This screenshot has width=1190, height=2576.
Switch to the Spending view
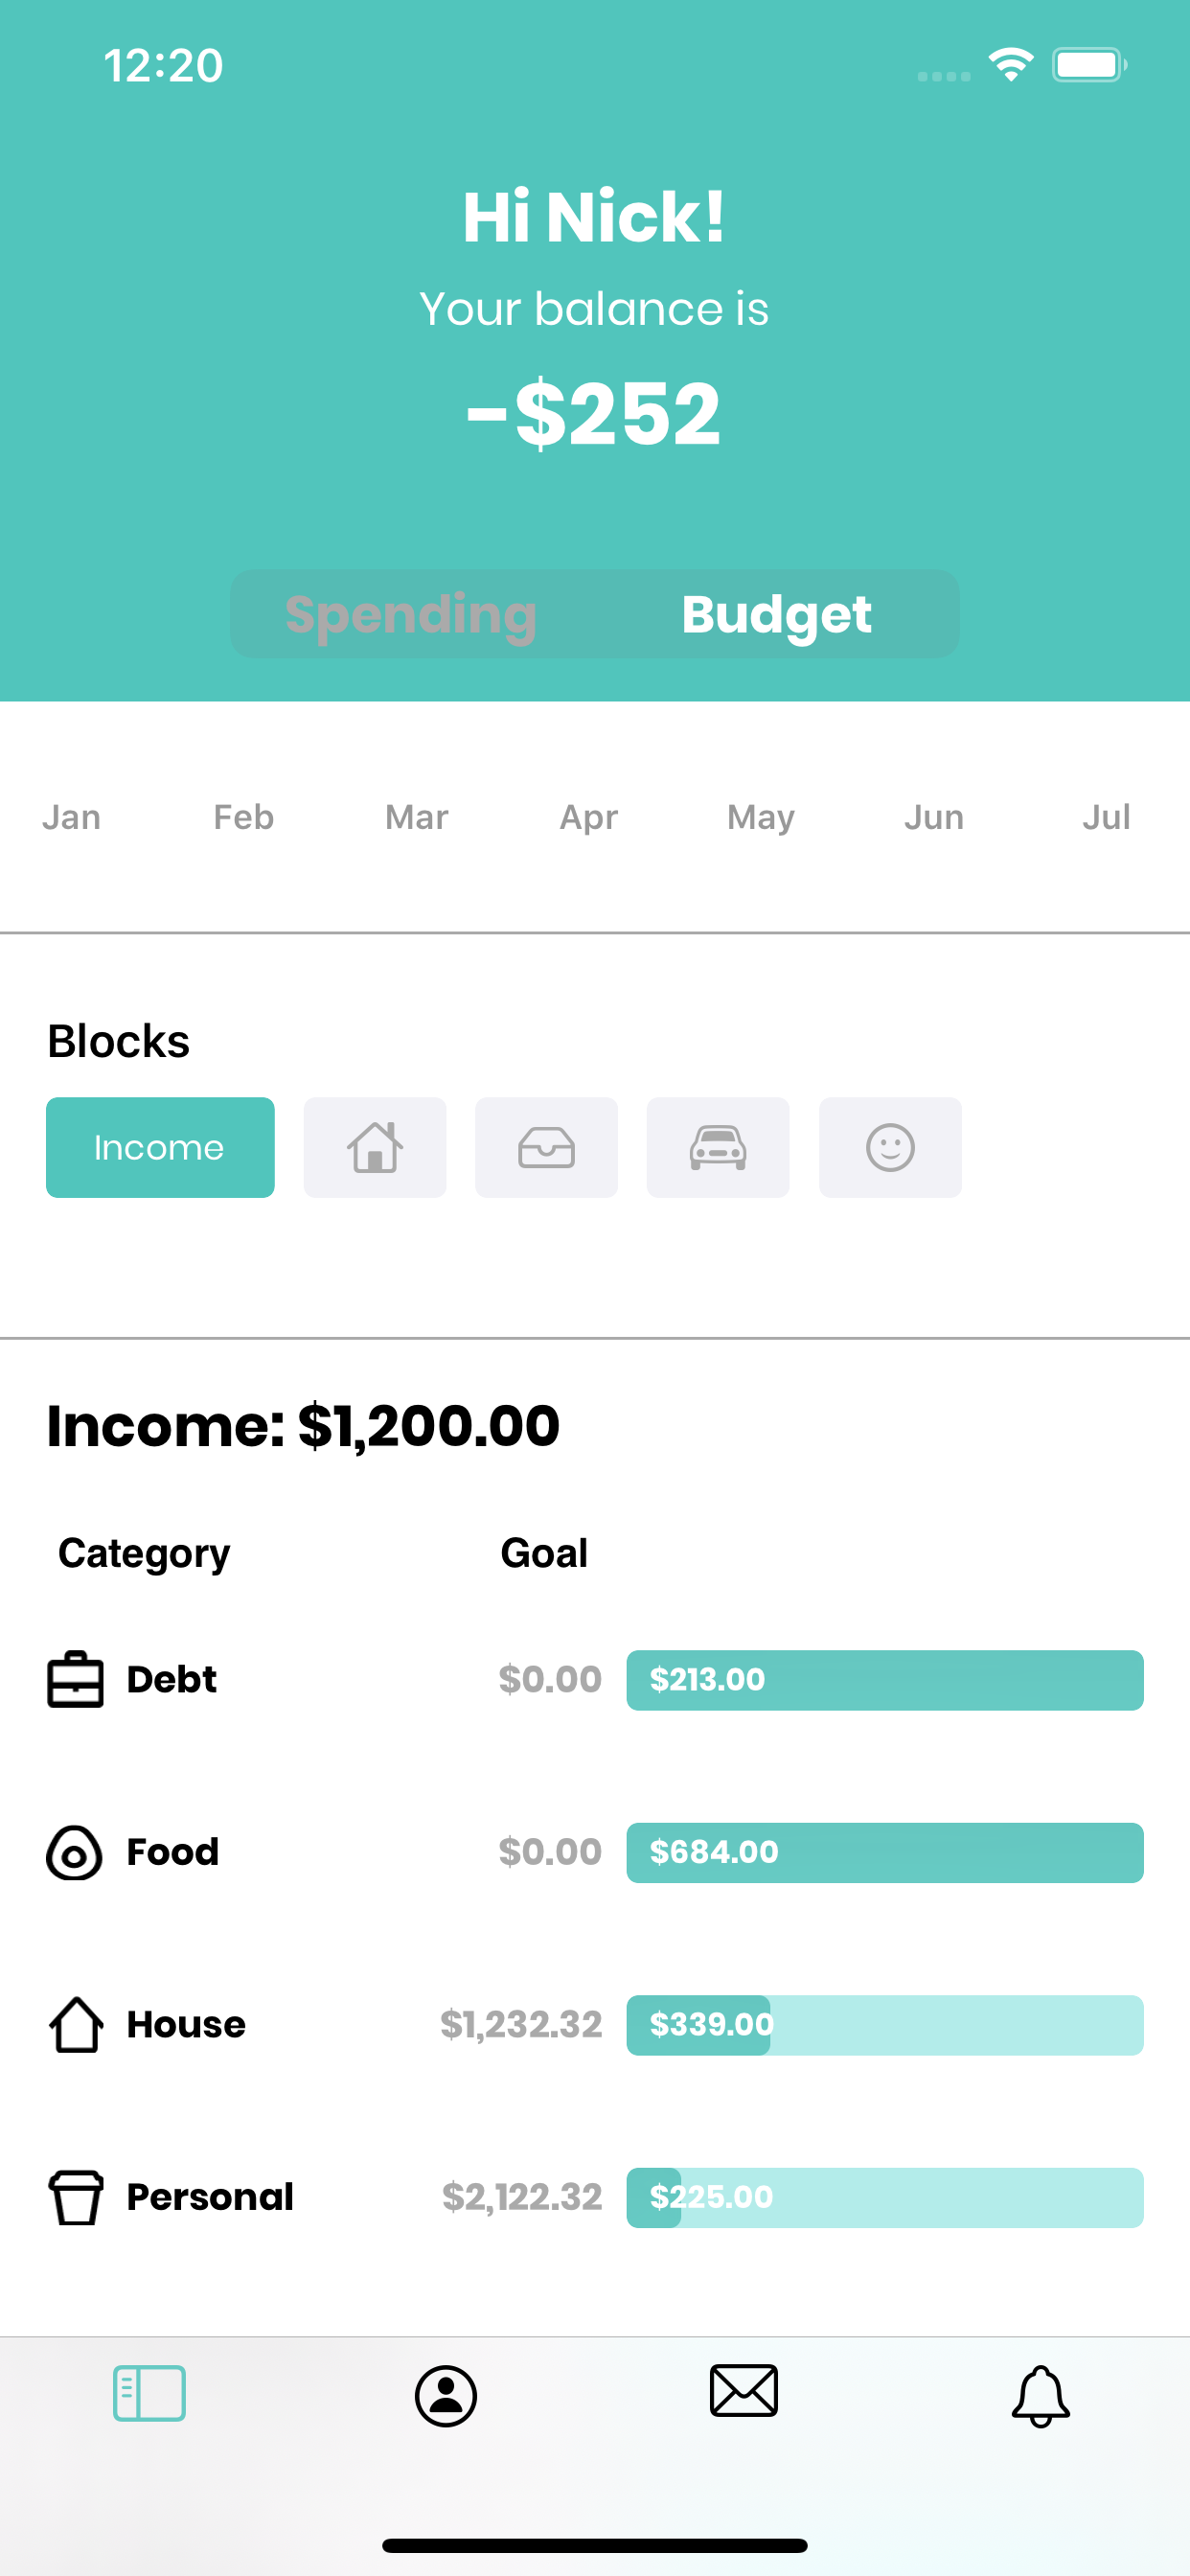[411, 614]
